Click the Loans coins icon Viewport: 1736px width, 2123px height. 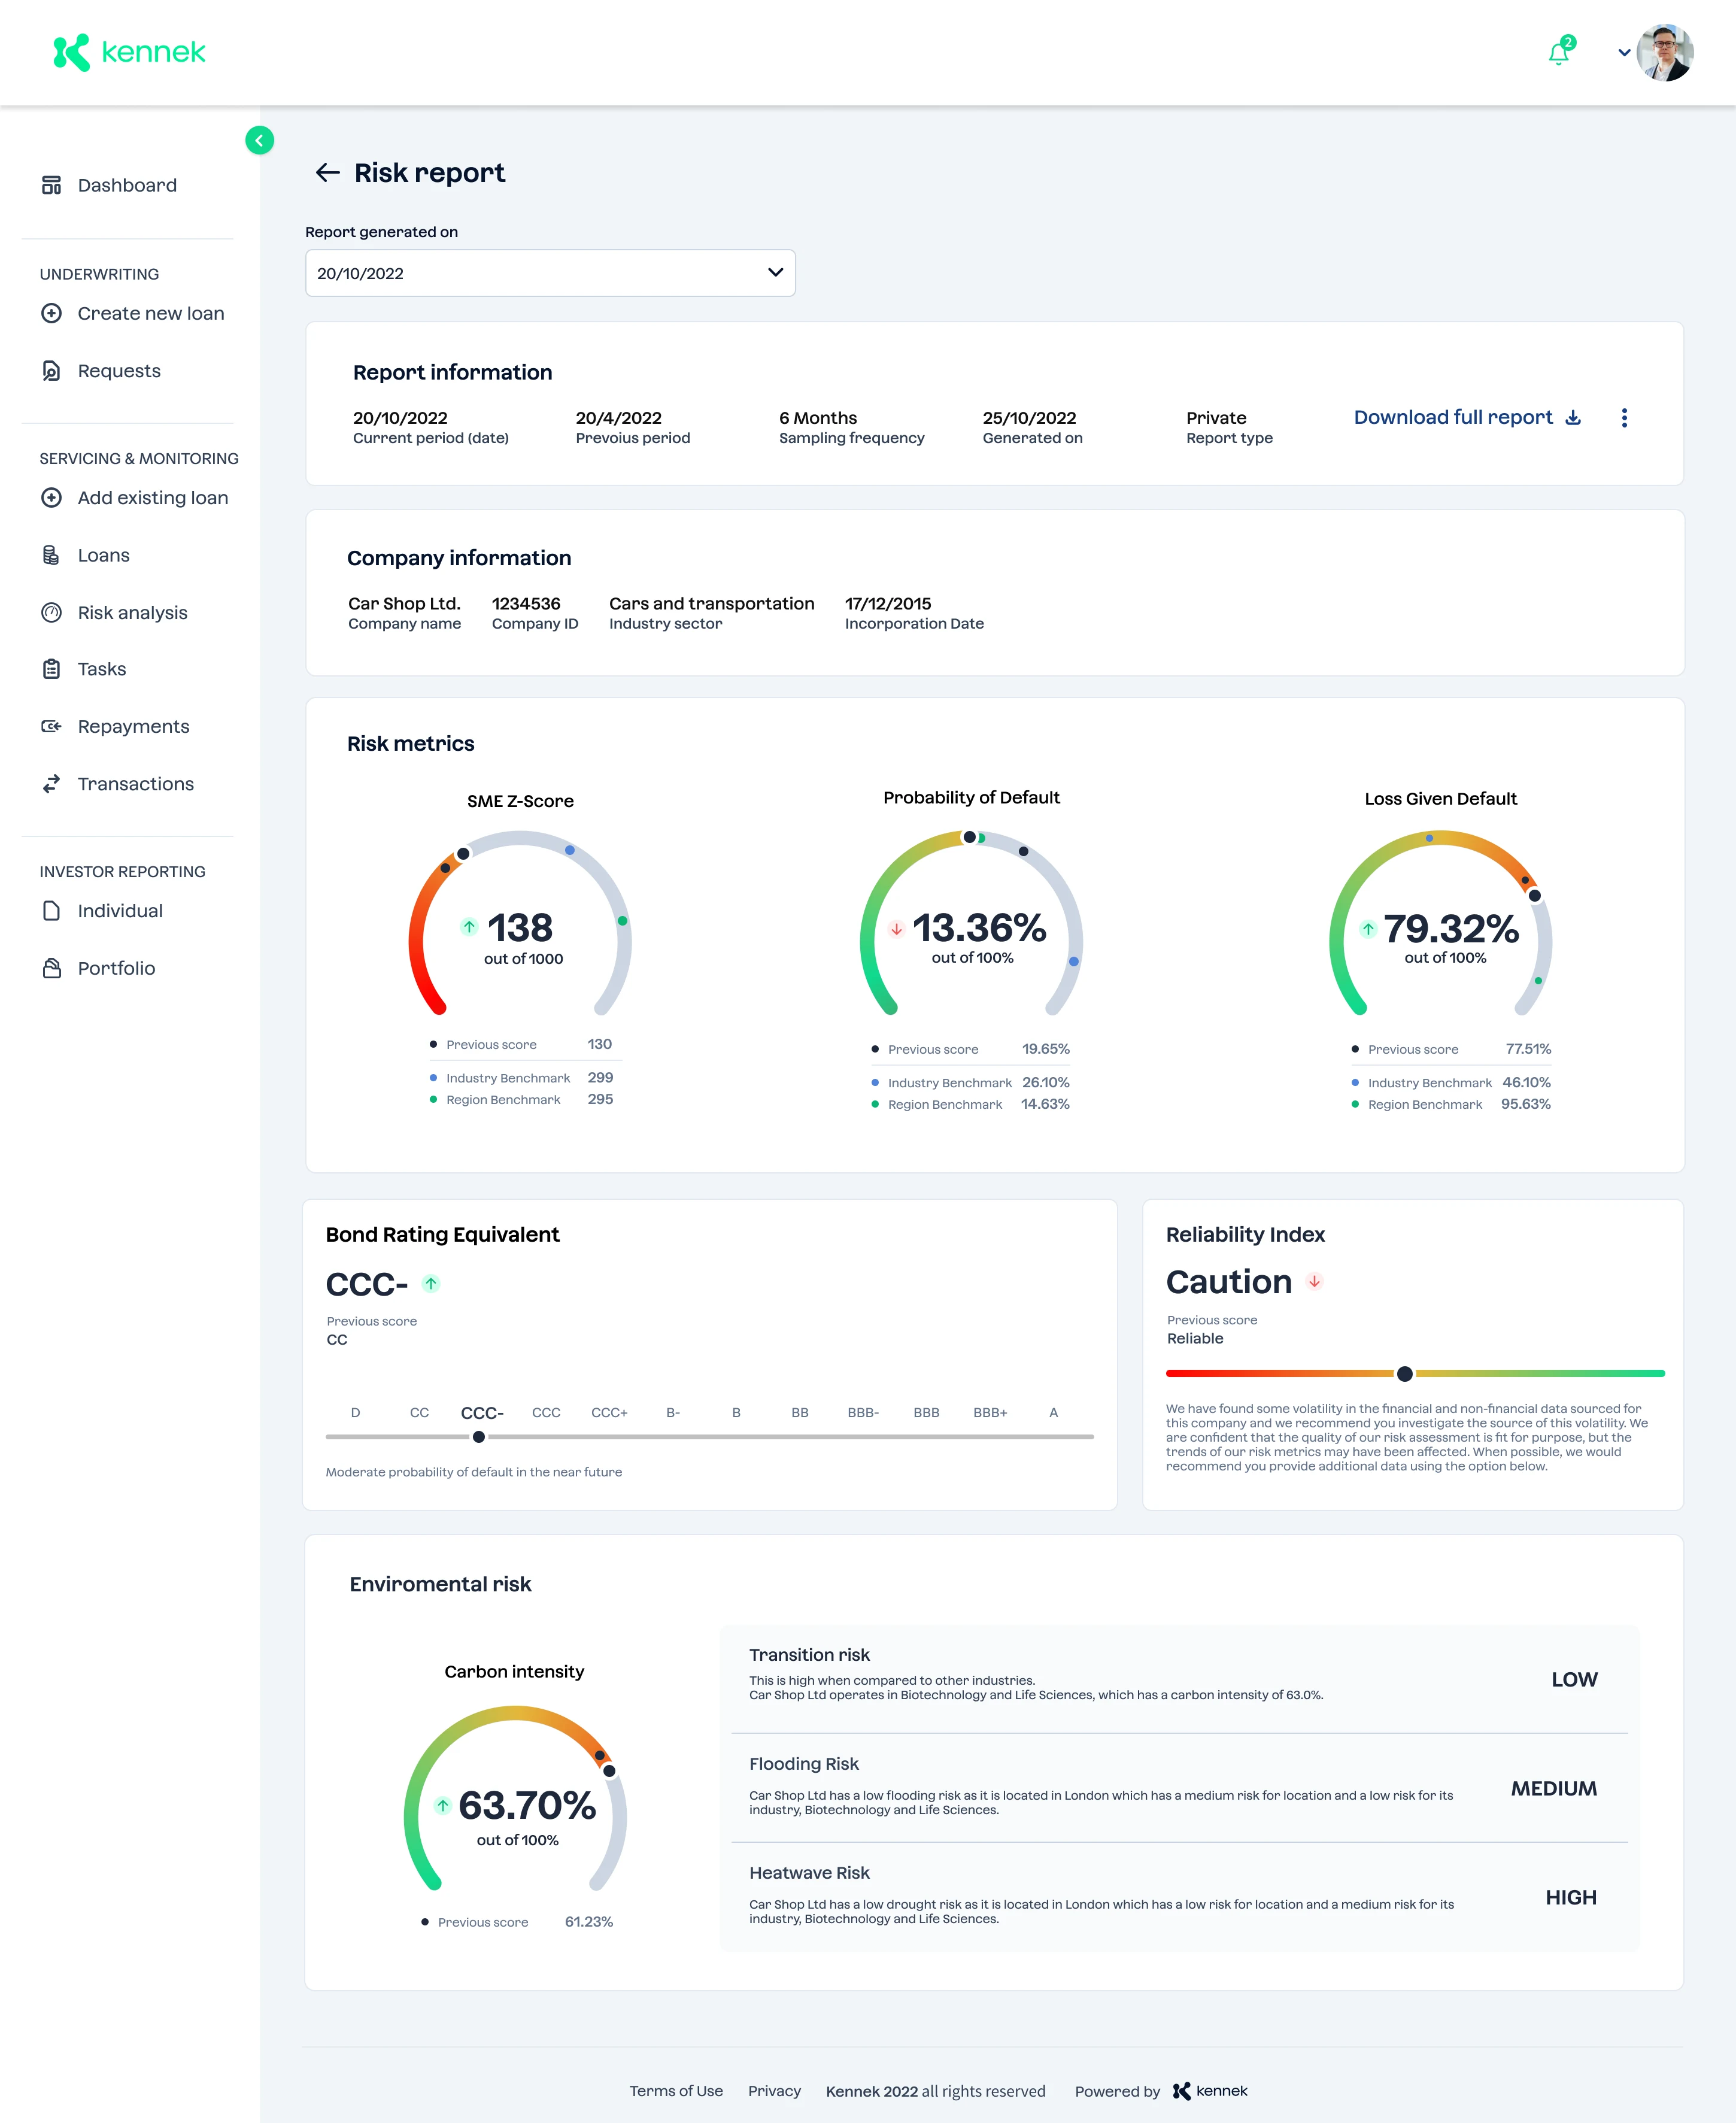tap(51, 555)
